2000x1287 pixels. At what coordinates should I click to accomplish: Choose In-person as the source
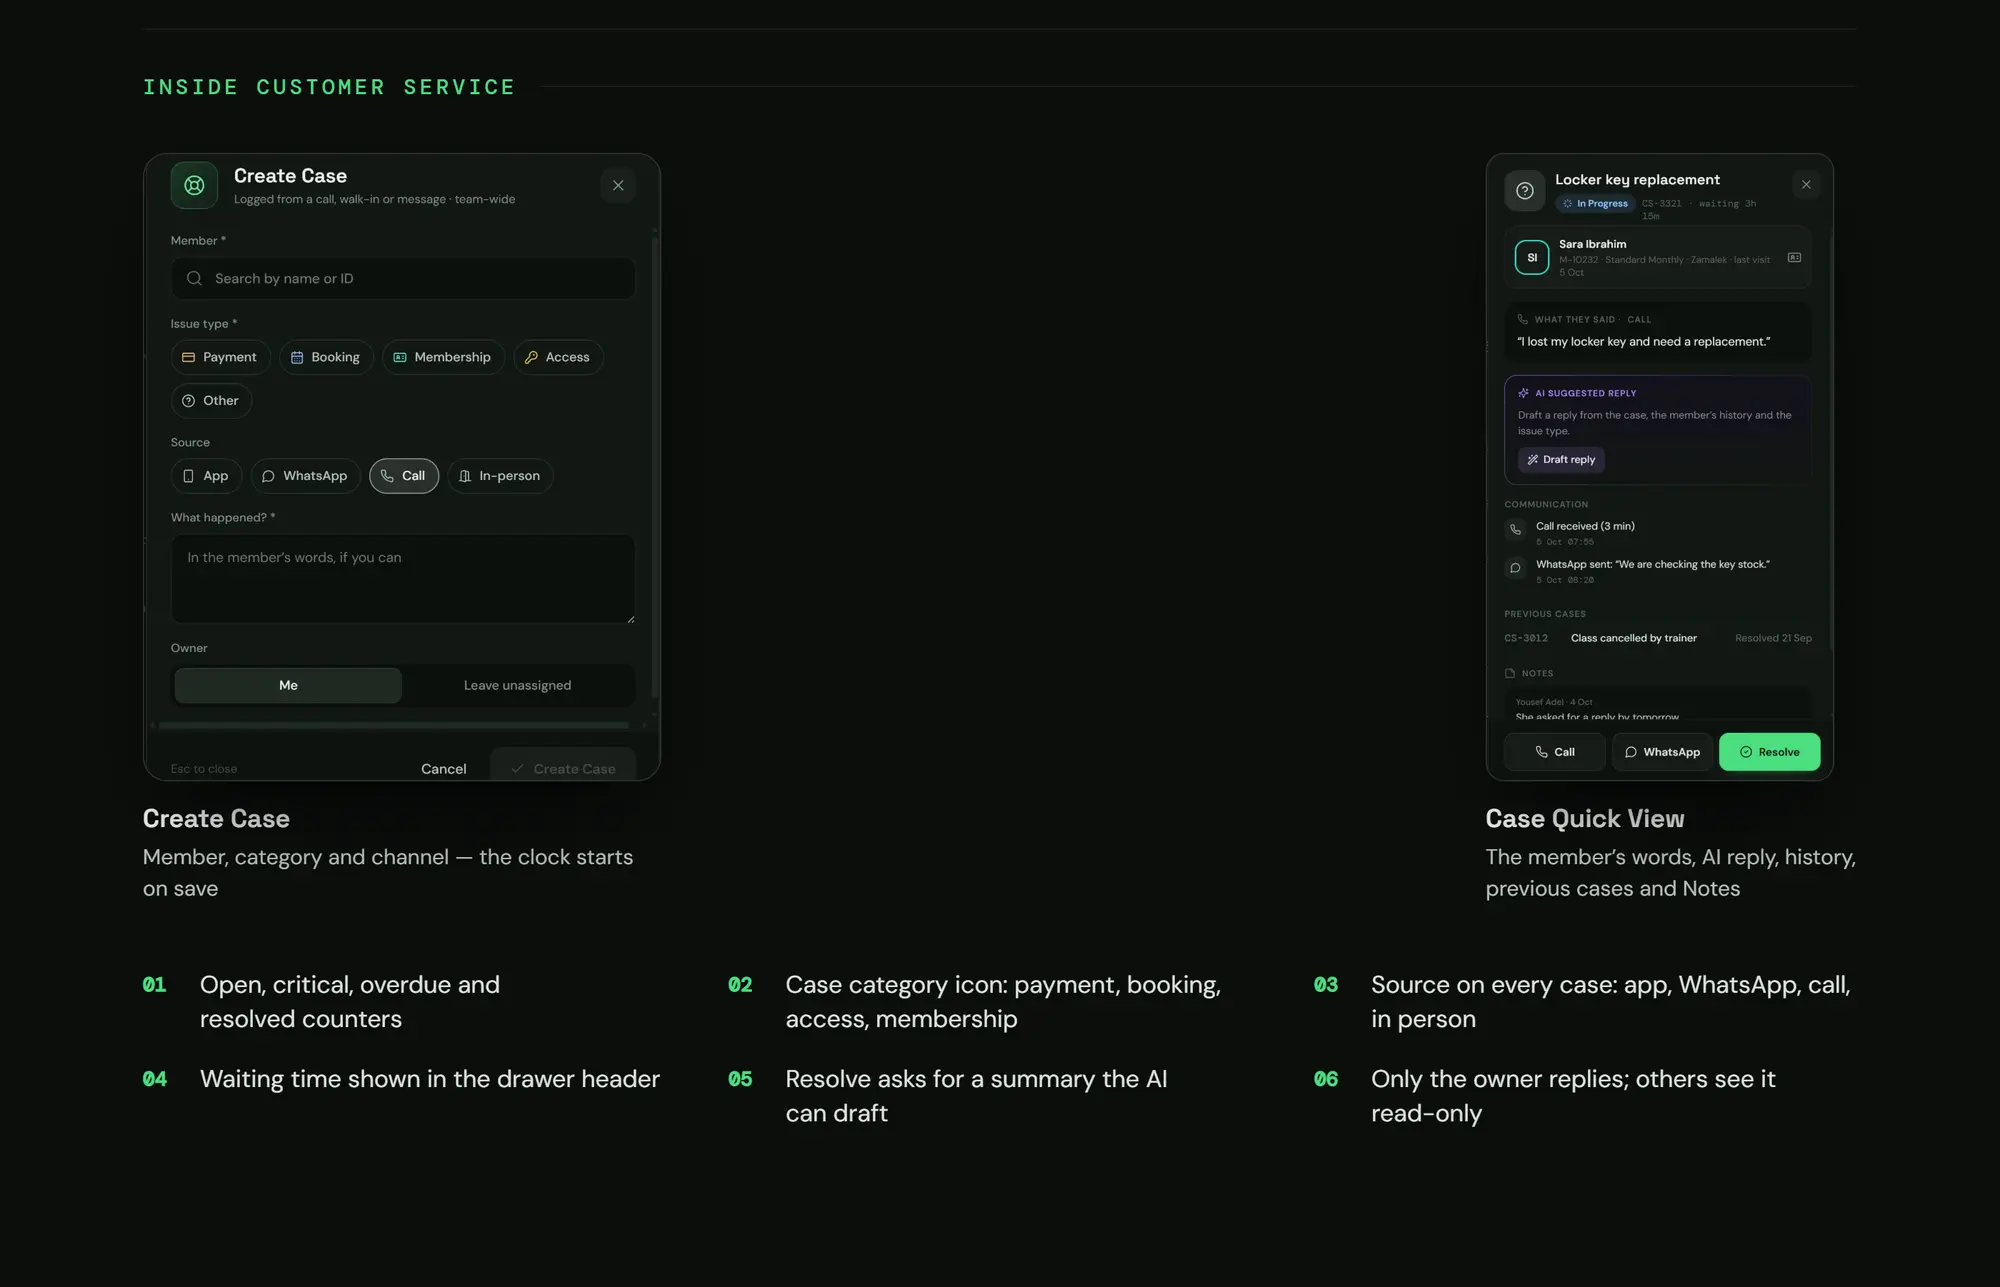click(x=500, y=476)
